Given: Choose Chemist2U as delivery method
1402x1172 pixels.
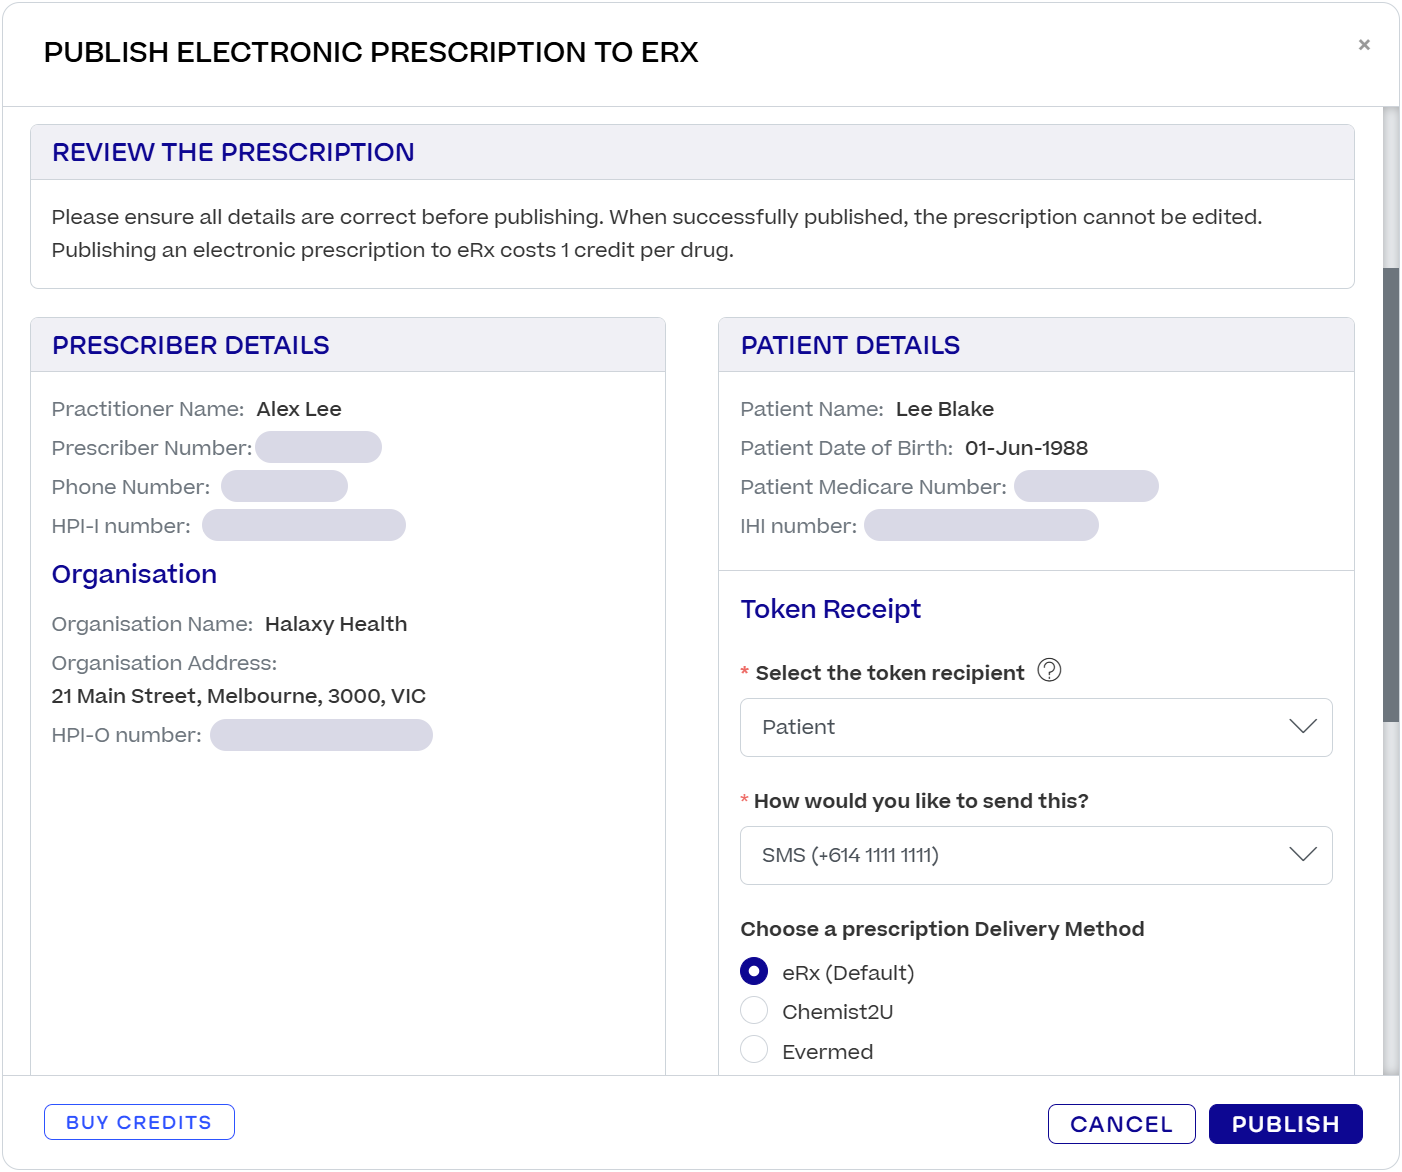Looking at the screenshot, I should [754, 1011].
